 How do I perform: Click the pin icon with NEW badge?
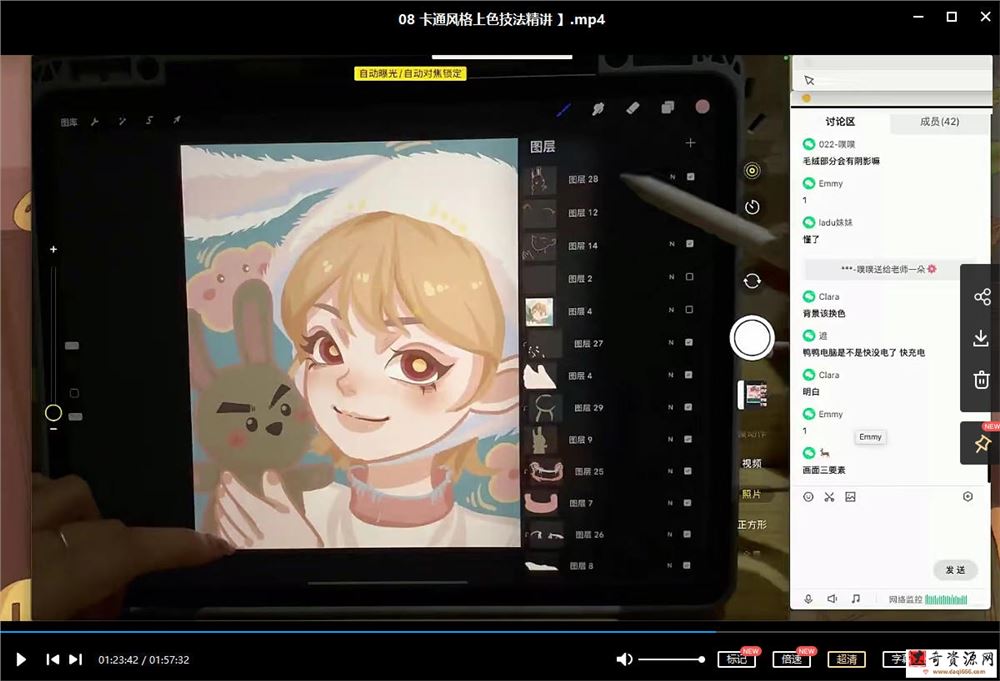982,443
